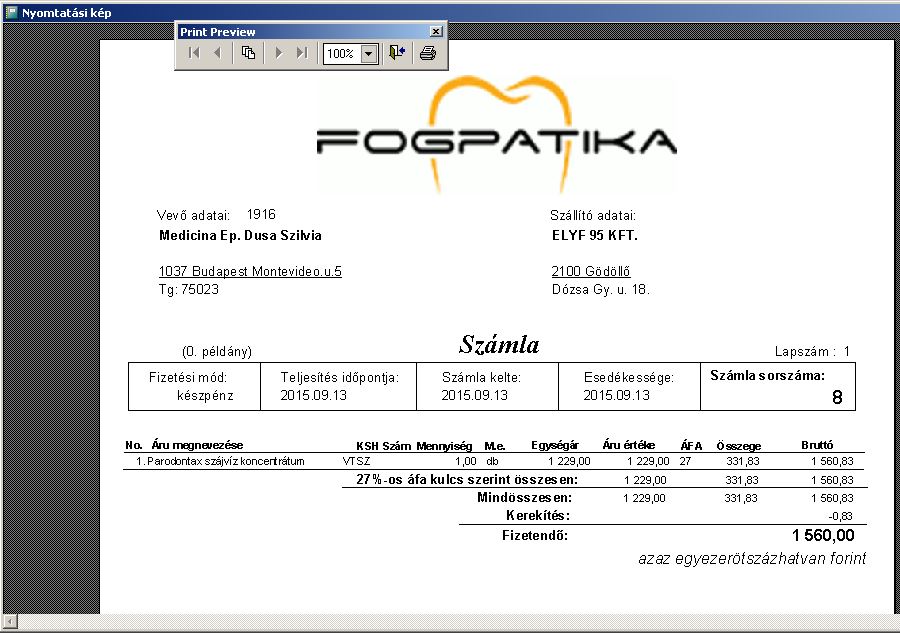
Task: Click the "Szállító adatai:" label
Action: click(593, 215)
